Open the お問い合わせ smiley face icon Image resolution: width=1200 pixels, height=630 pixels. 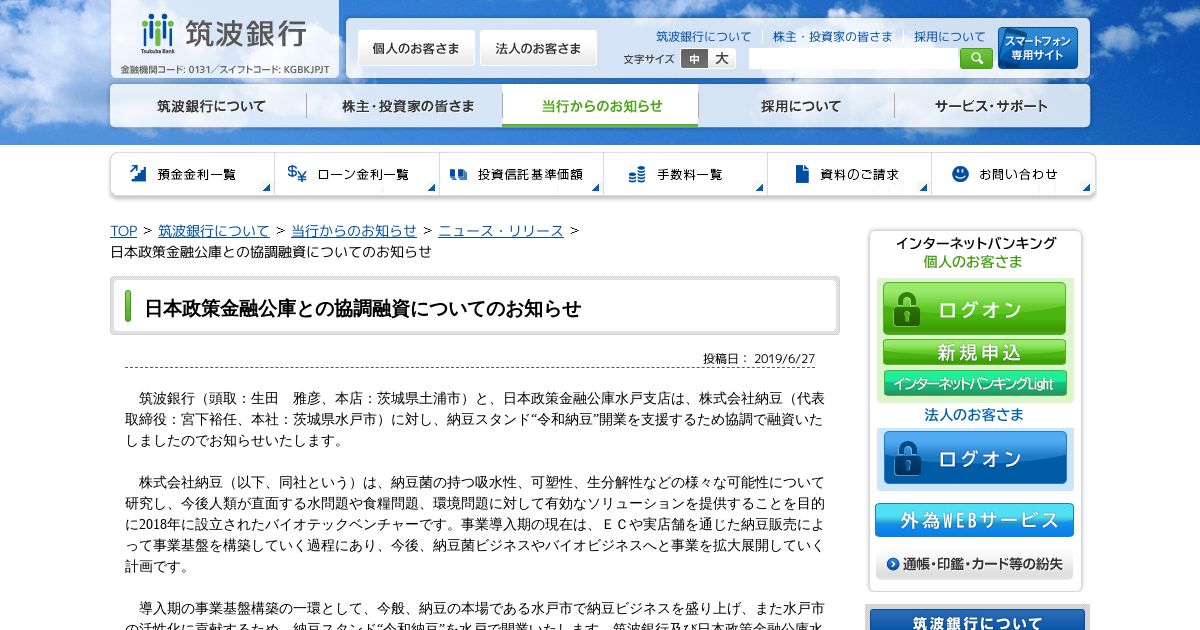[x=960, y=174]
